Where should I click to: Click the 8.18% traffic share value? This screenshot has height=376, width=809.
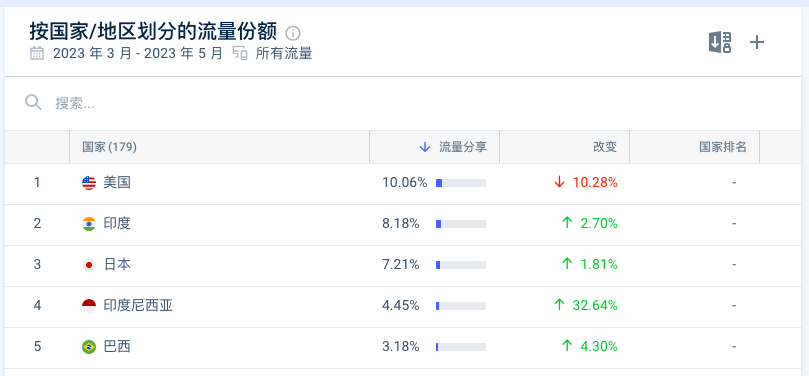tap(400, 223)
